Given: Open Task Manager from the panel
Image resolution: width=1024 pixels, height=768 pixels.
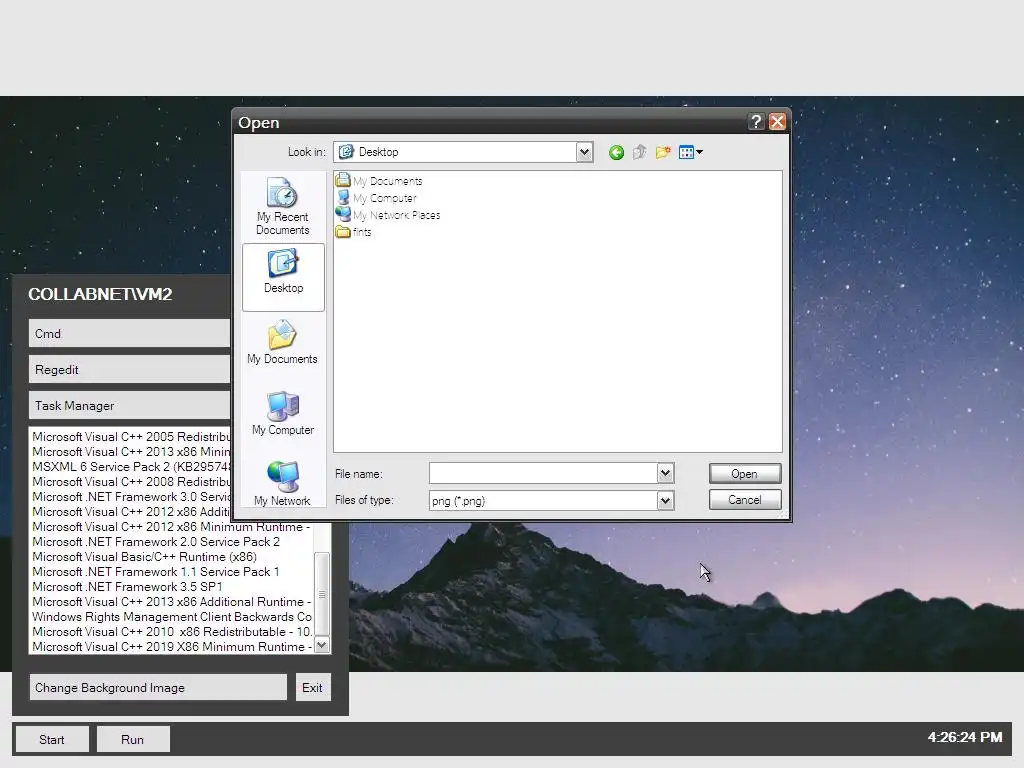Looking at the screenshot, I should (129, 406).
